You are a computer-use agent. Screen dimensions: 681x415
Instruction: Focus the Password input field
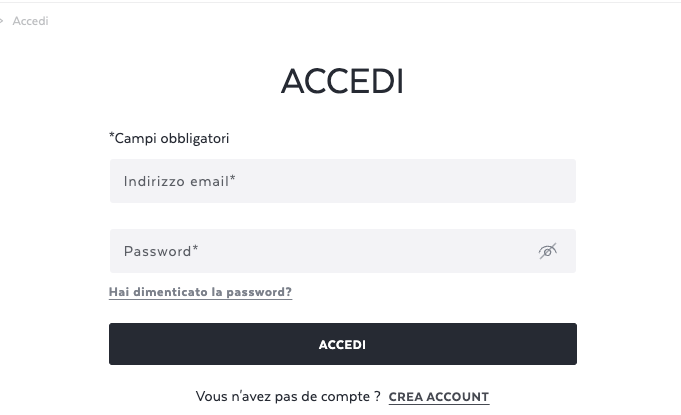tap(343, 251)
